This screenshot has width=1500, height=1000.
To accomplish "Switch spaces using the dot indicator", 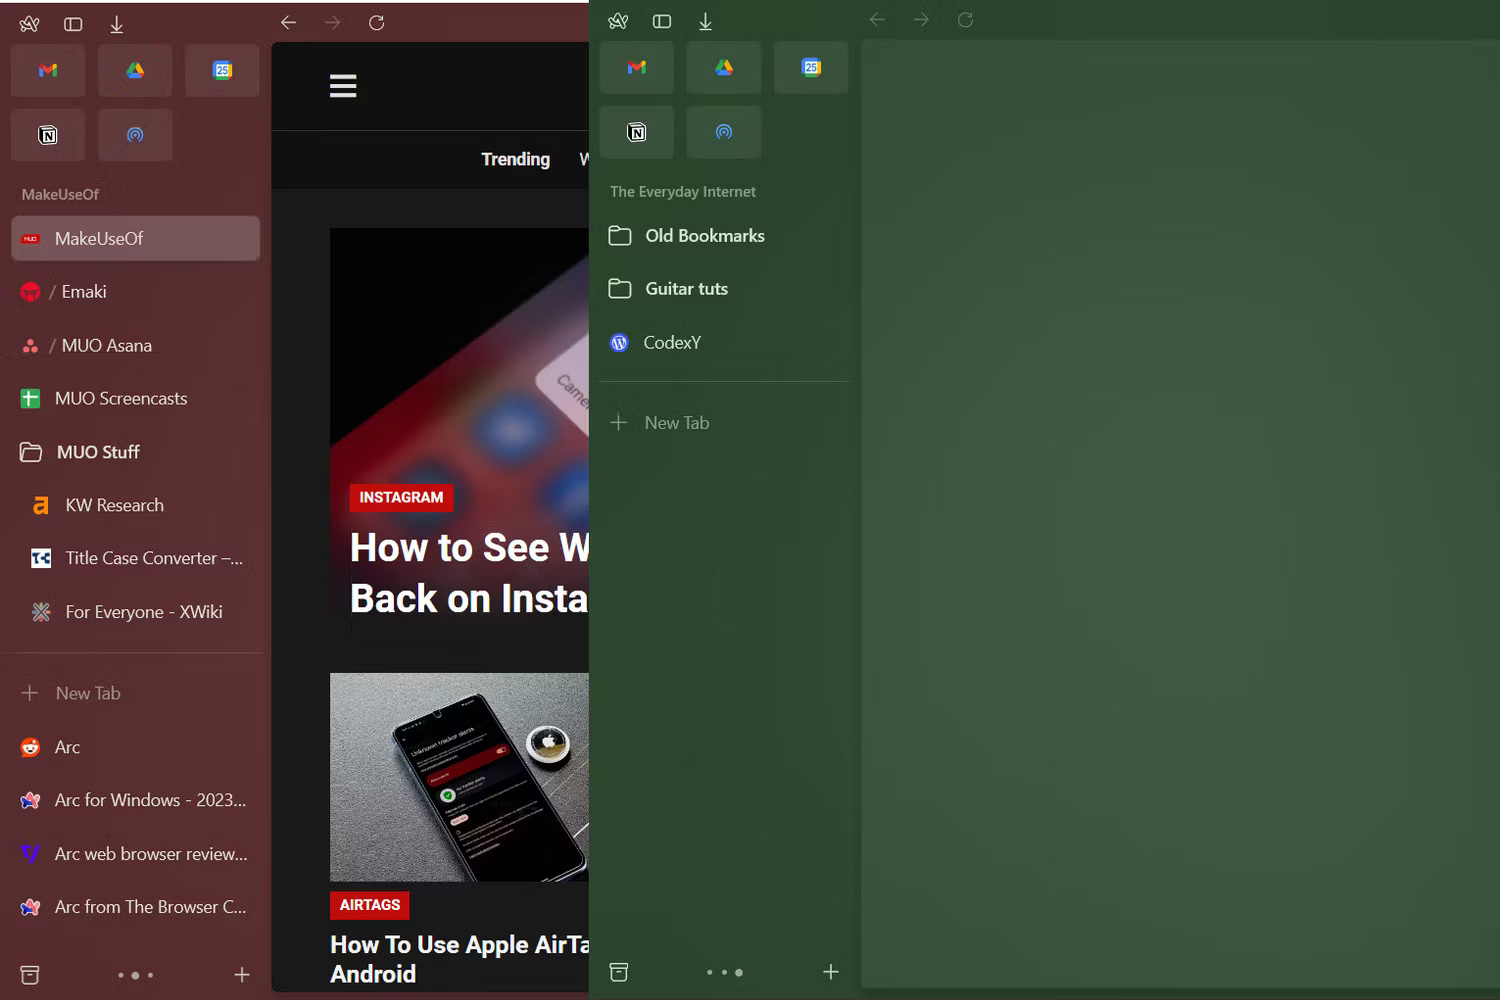I will click(x=136, y=975).
